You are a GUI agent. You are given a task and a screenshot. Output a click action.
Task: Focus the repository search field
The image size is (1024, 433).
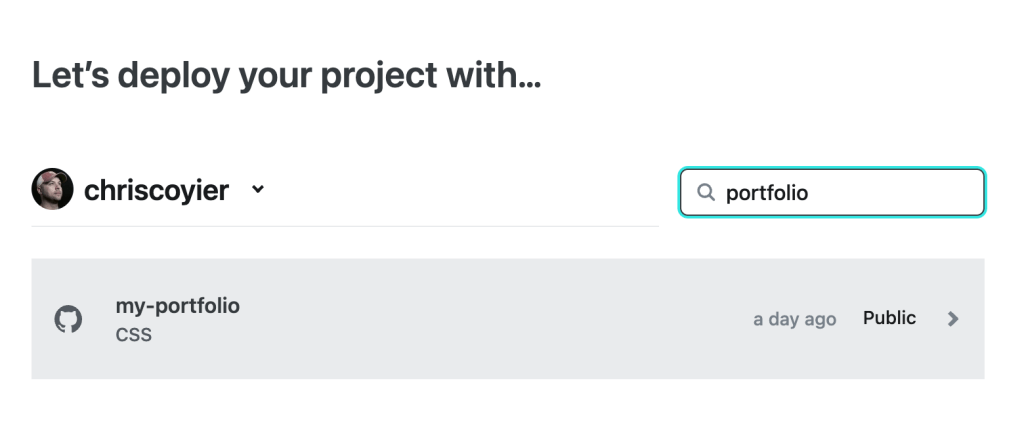[832, 193]
